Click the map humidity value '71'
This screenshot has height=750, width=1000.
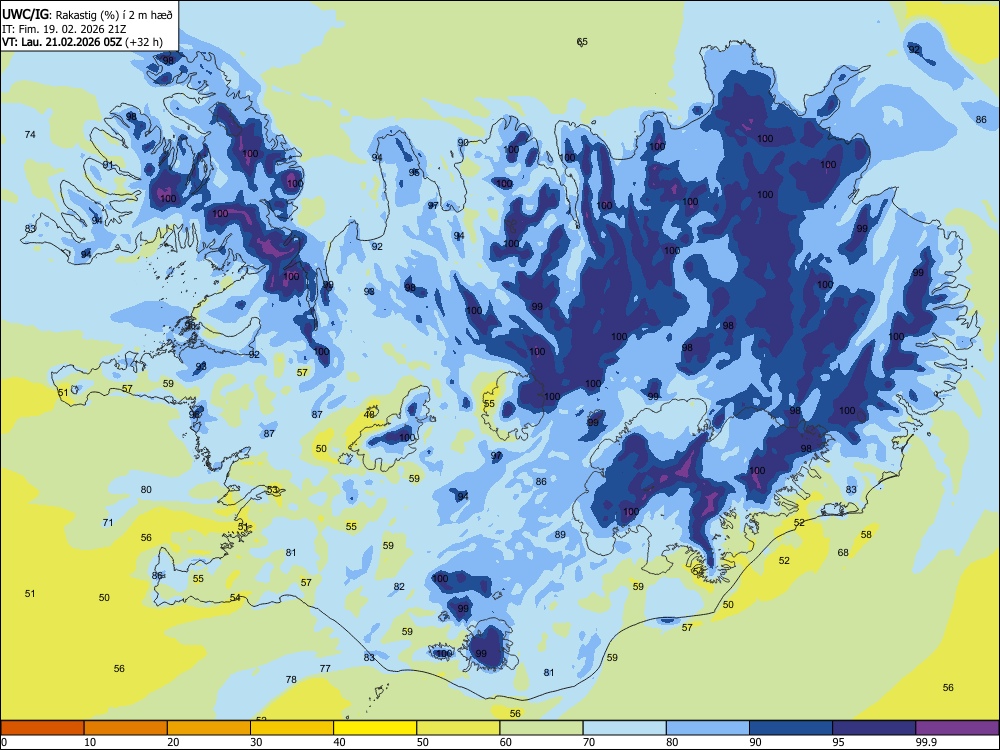[x=108, y=523]
